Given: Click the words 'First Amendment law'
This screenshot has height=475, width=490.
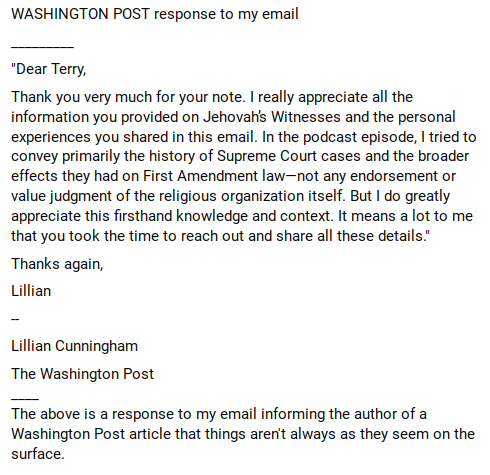Looking at the screenshot, I should [214, 176].
